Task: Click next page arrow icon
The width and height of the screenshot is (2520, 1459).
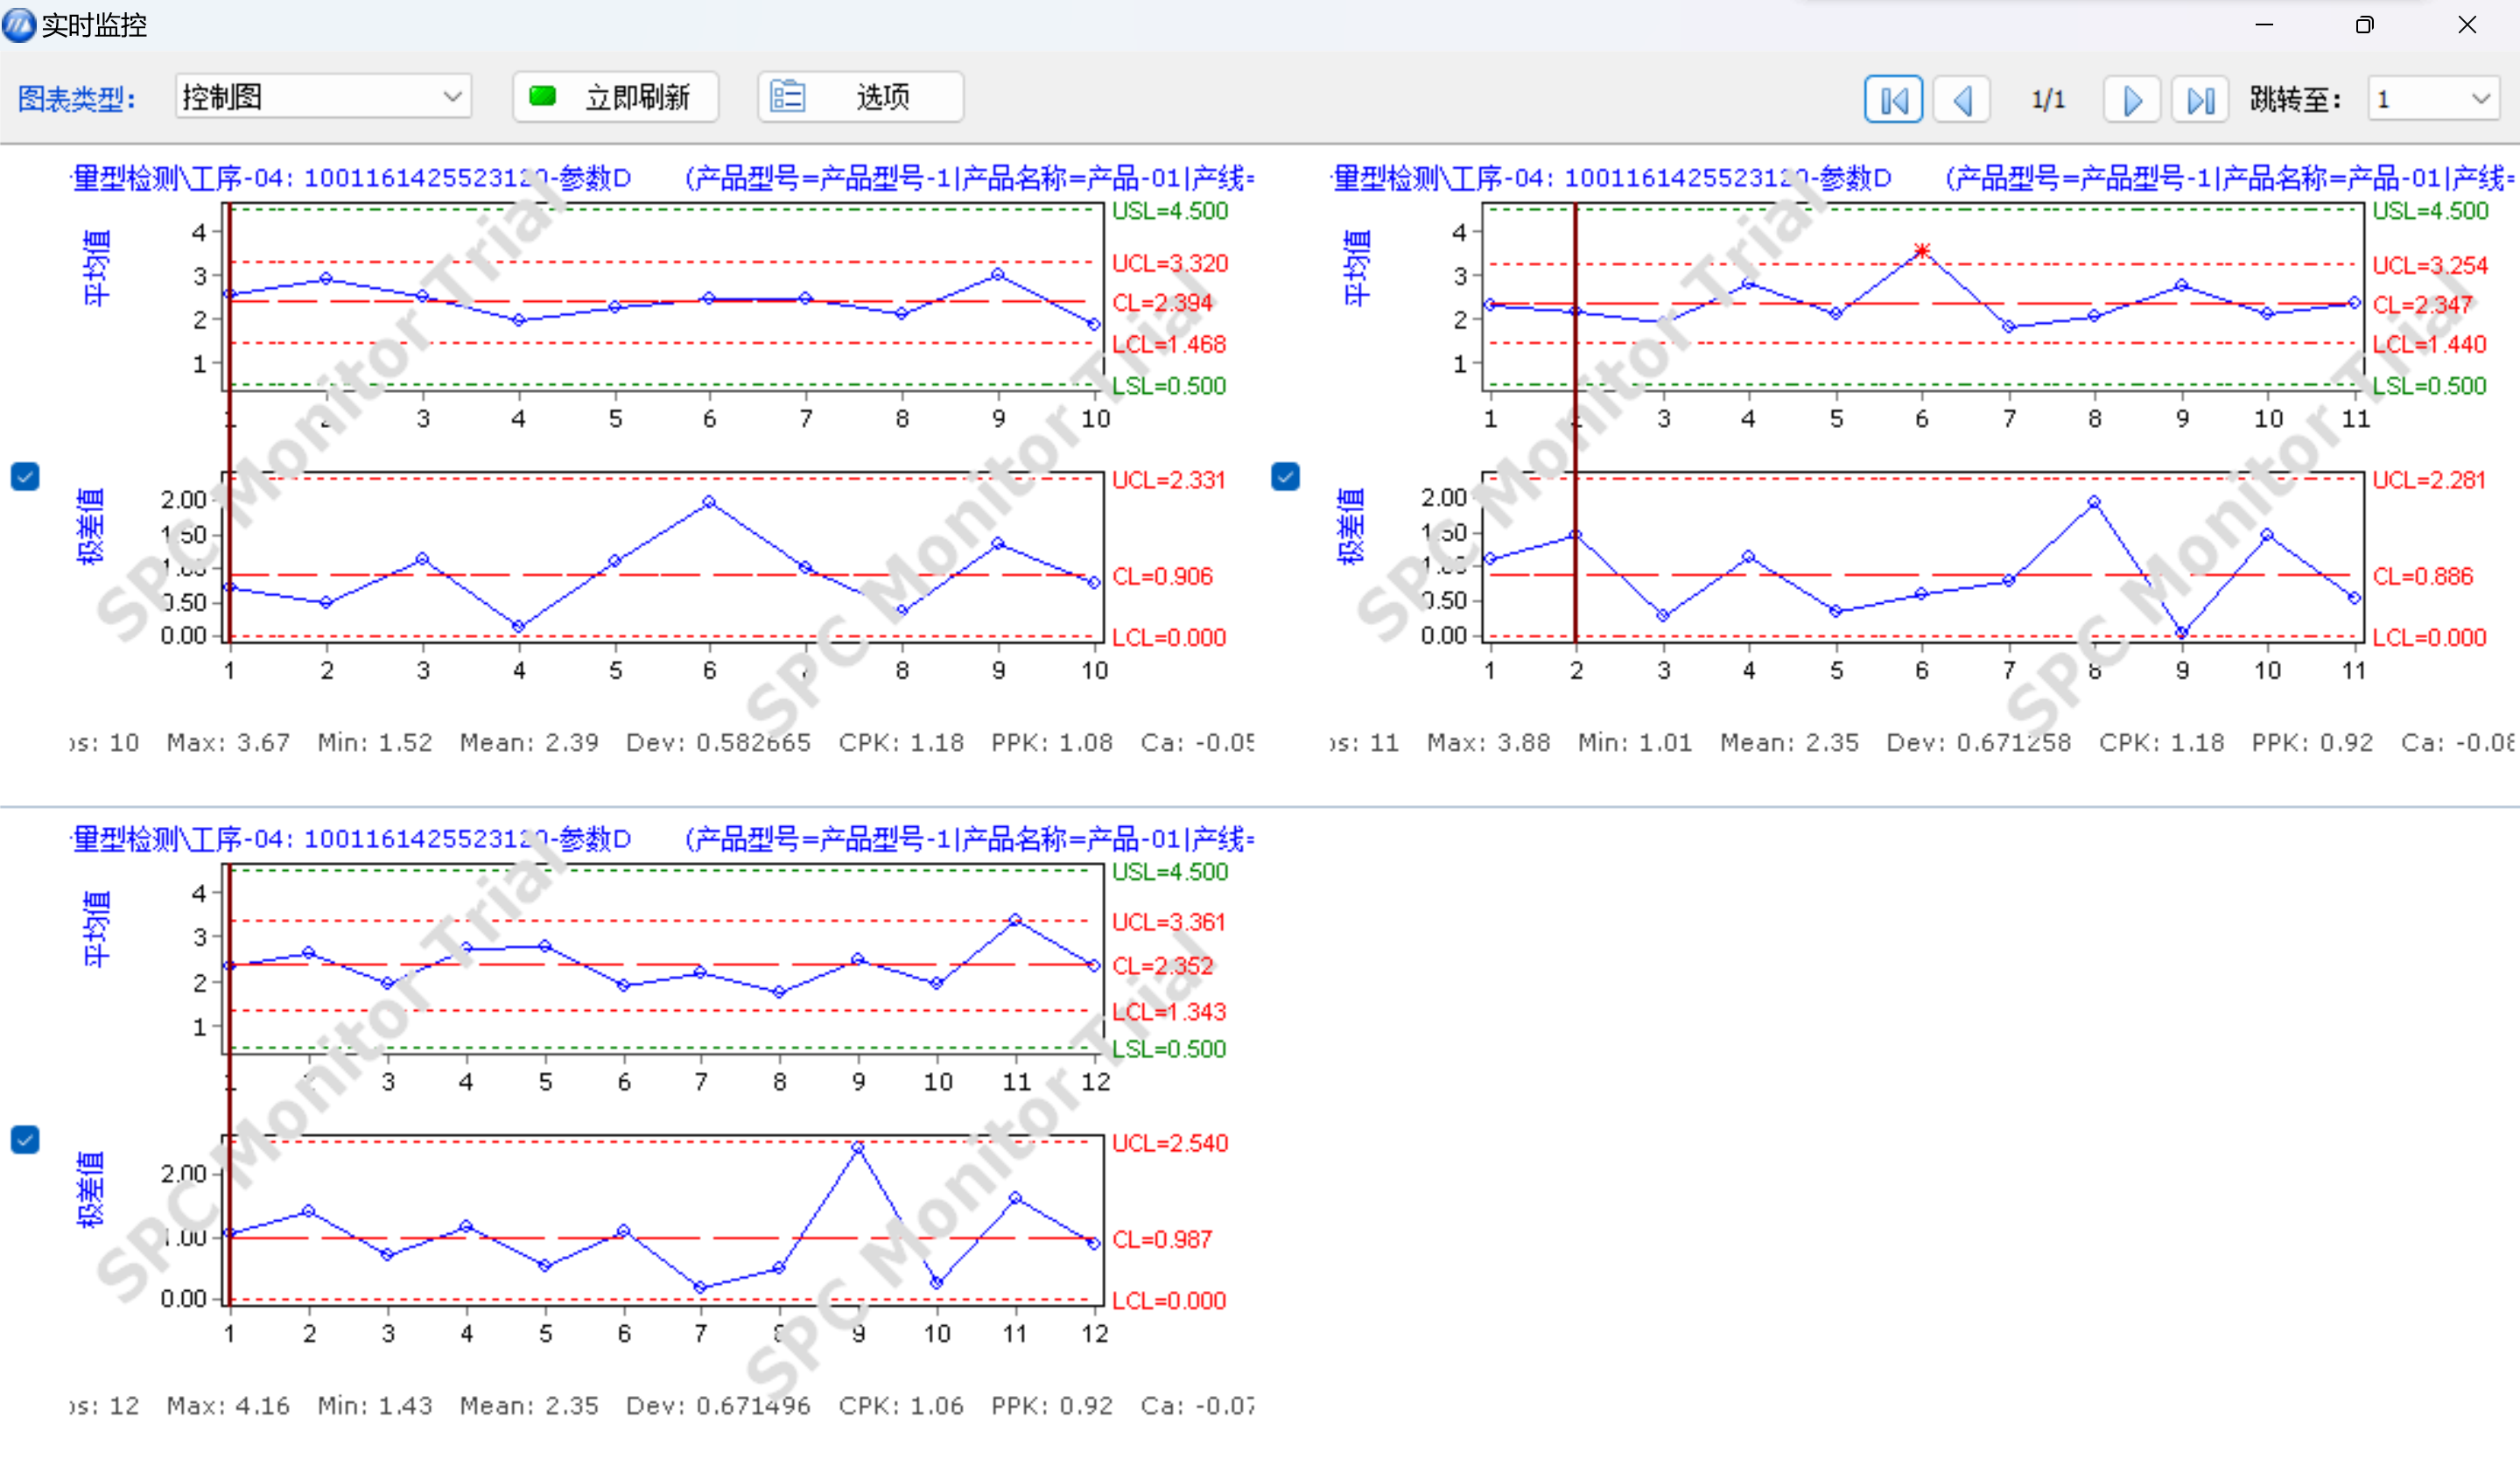Action: click(x=2131, y=99)
